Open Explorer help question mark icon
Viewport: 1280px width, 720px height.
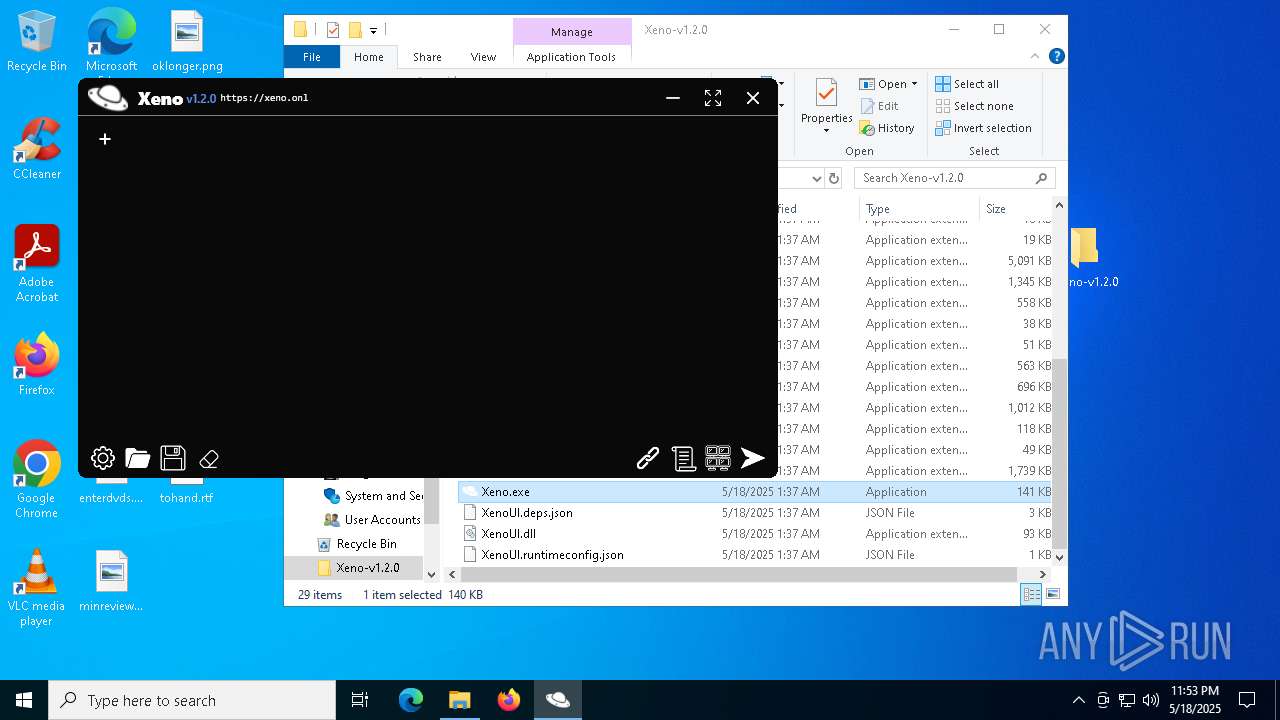point(1056,57)
